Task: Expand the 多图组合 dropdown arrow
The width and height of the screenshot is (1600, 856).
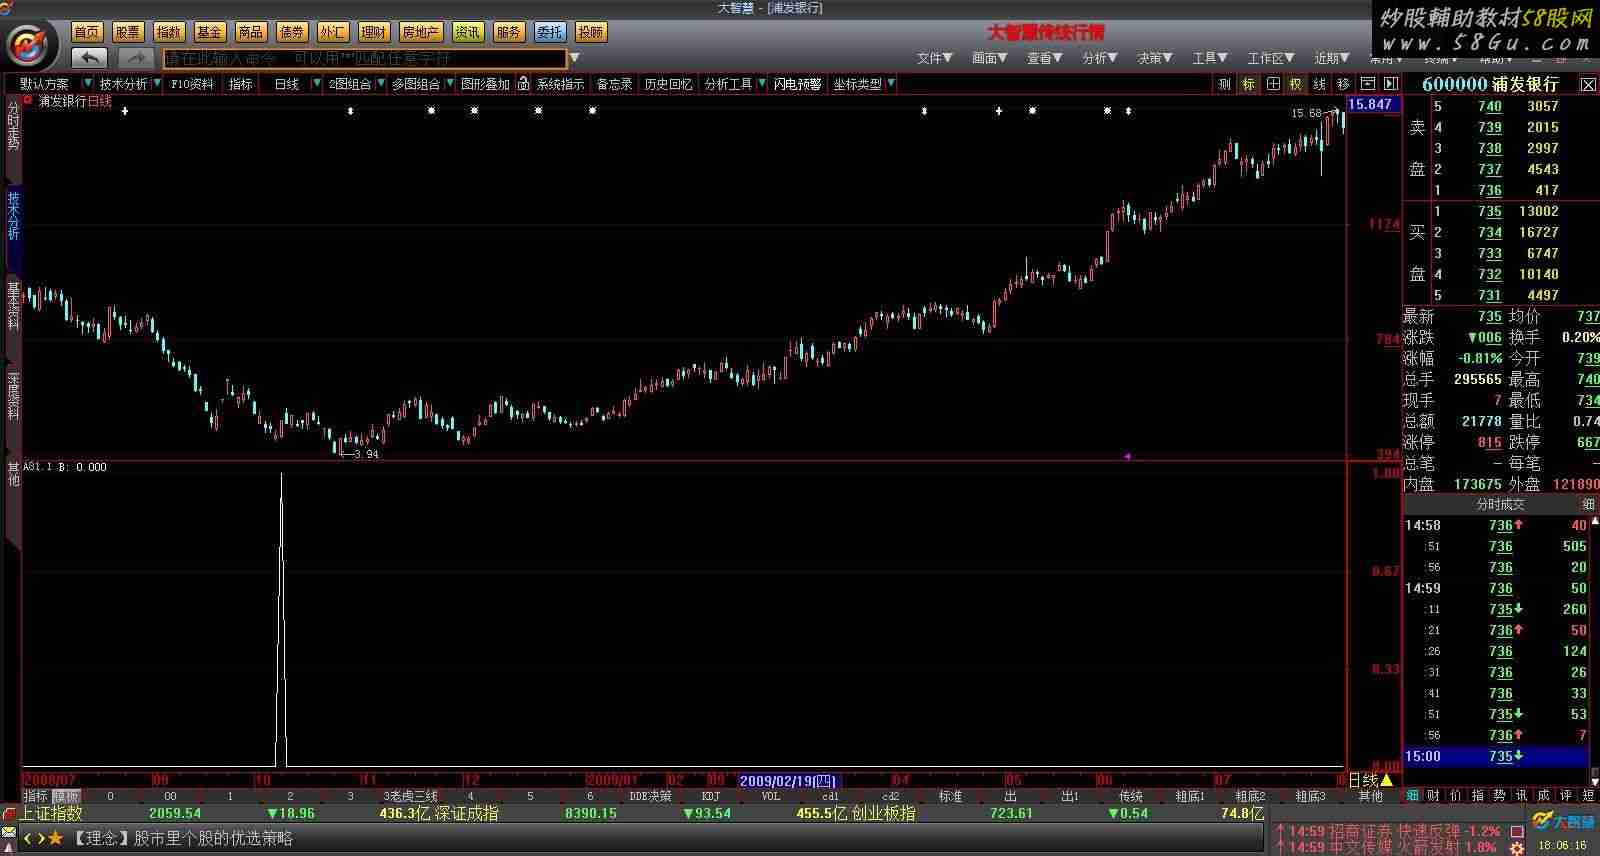Action: coord(448,84)
